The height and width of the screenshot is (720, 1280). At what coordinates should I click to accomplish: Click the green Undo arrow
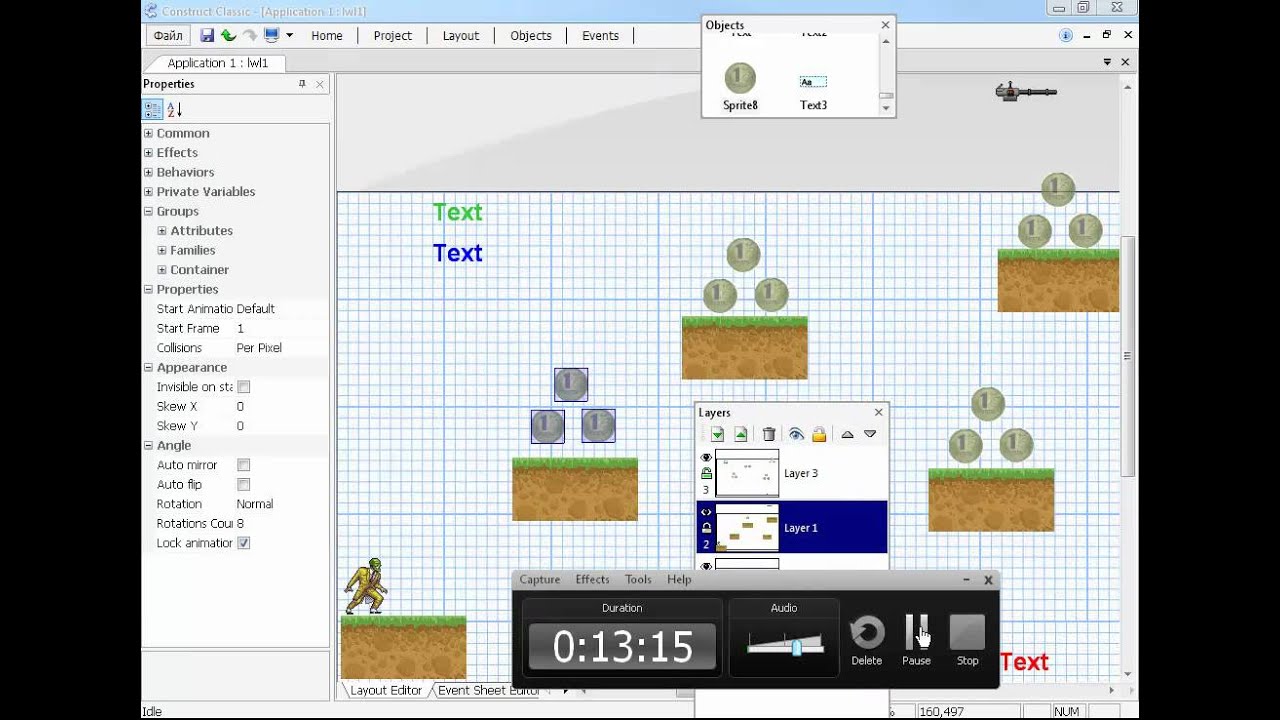[x=228, y=35]
